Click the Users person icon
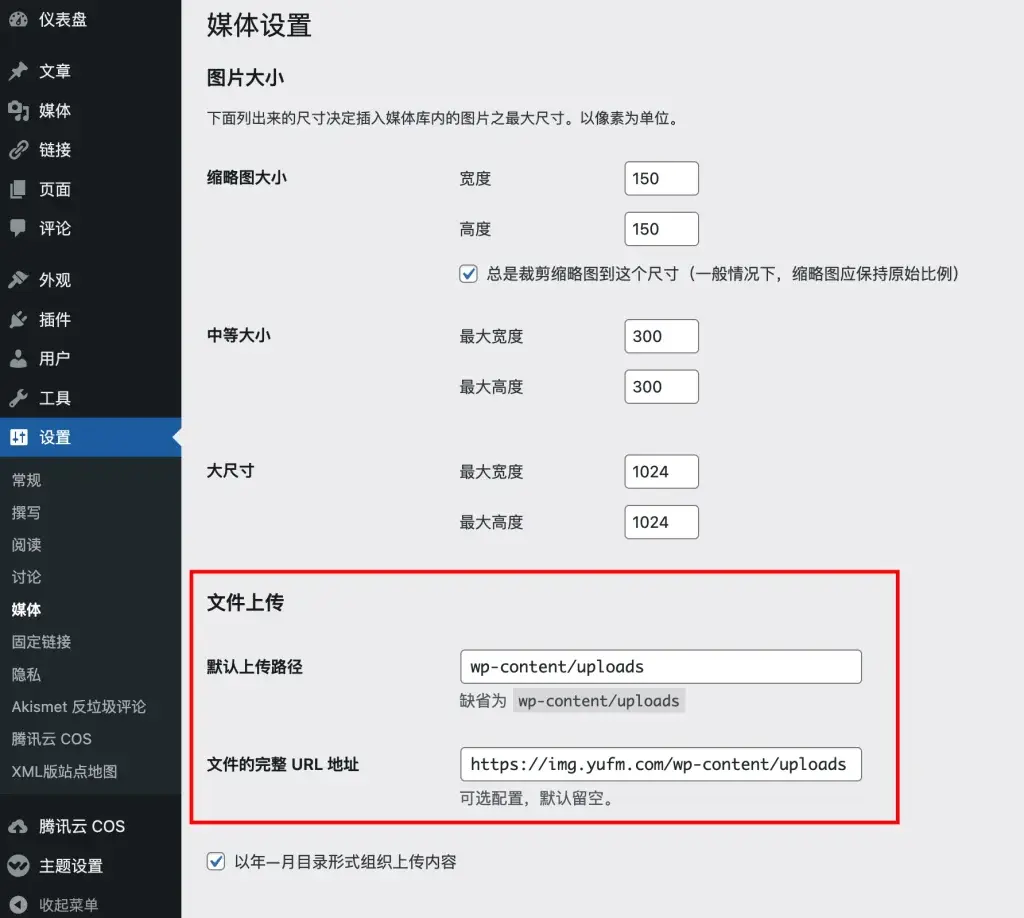Screen dimensions: 1024x918 18,358
